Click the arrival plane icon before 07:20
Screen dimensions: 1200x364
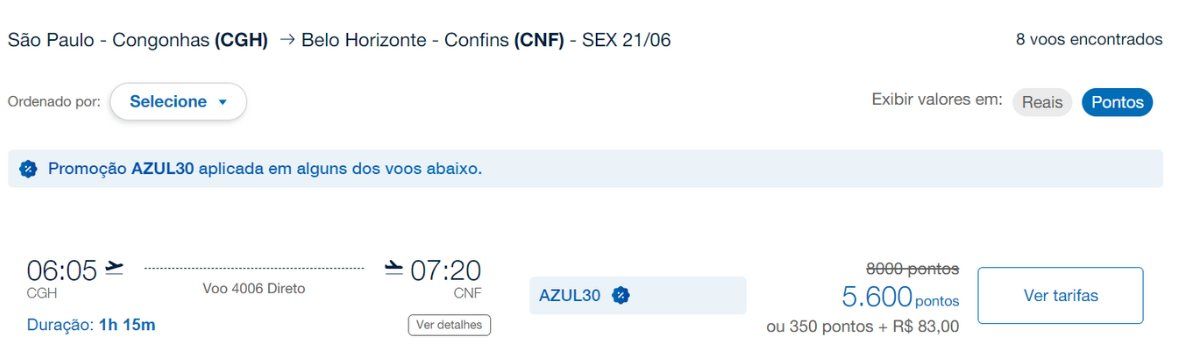point(394,268)
